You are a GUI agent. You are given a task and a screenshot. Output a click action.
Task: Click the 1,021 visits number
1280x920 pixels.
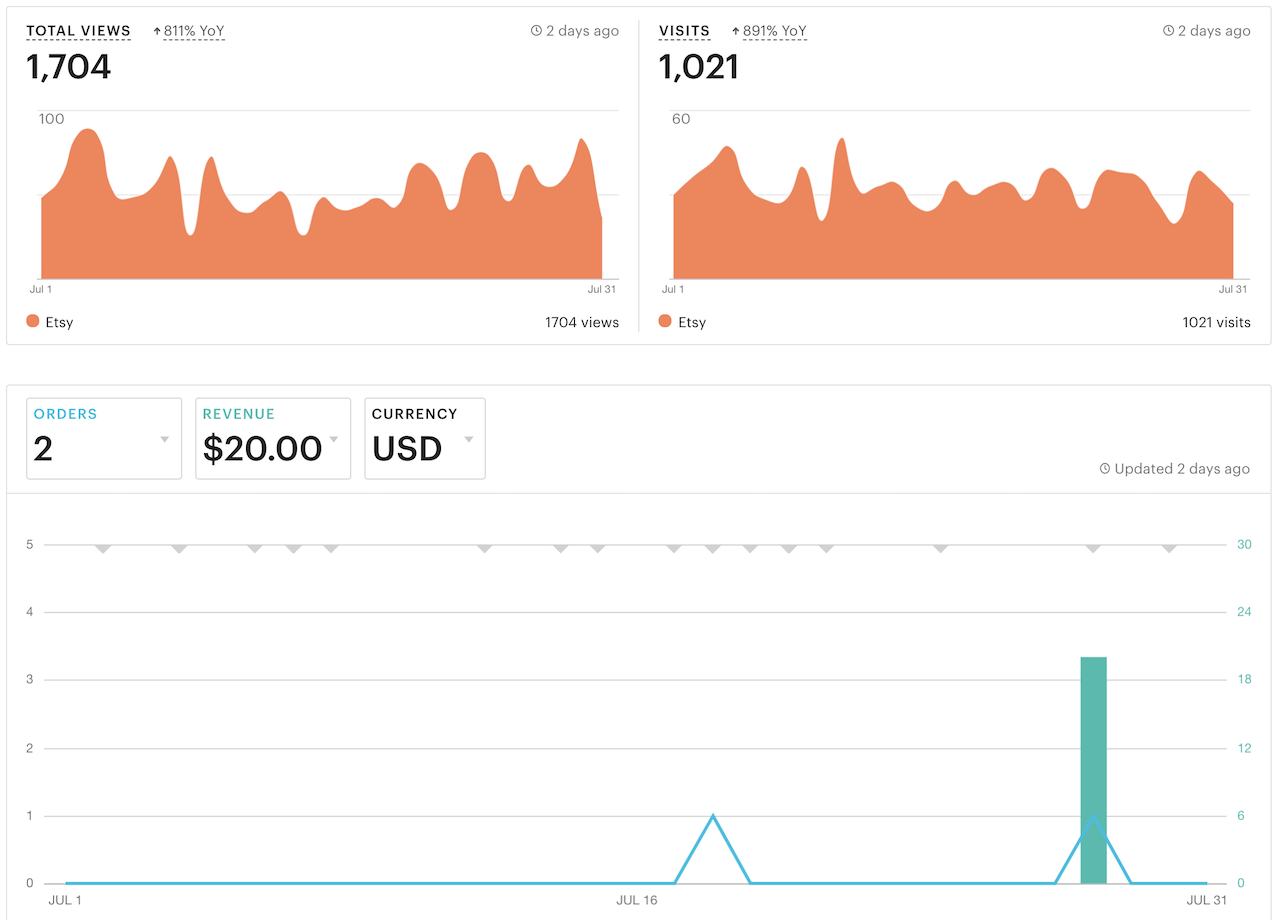[x=698, y=67]
